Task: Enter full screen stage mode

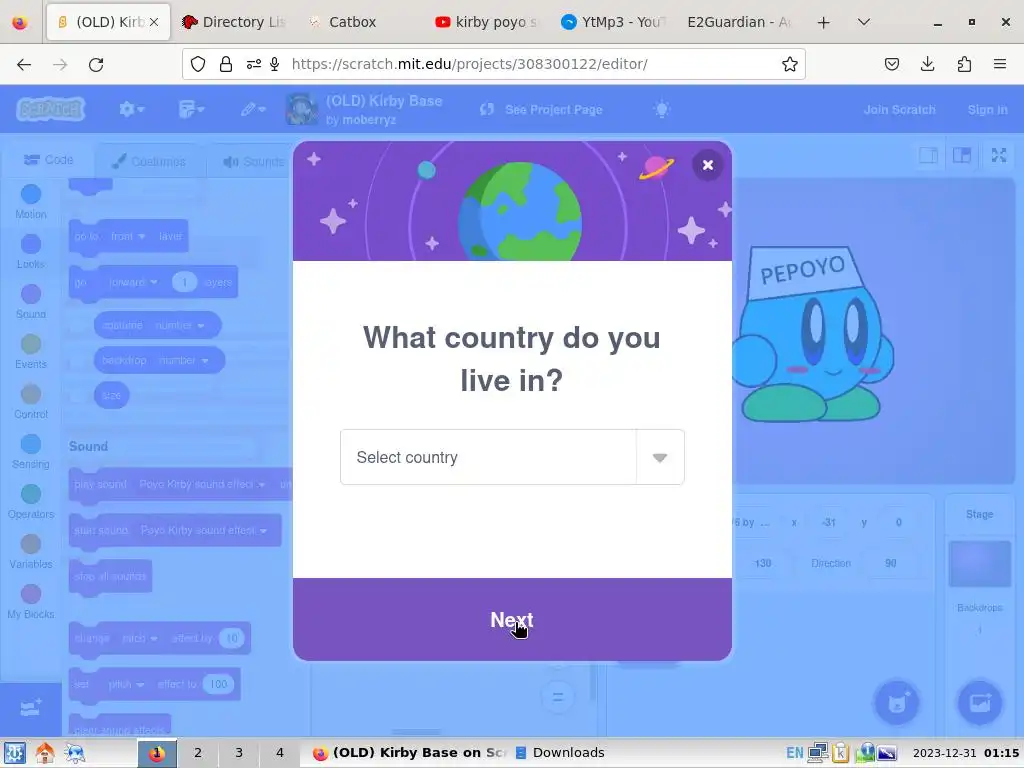Action: pos(999,155)
